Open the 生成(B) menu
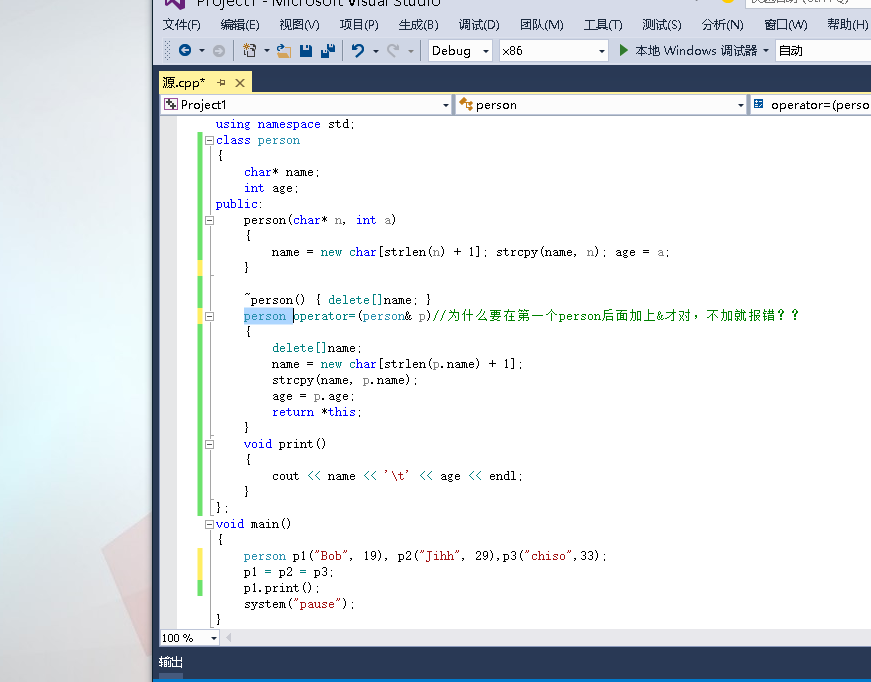 point(418,24)
